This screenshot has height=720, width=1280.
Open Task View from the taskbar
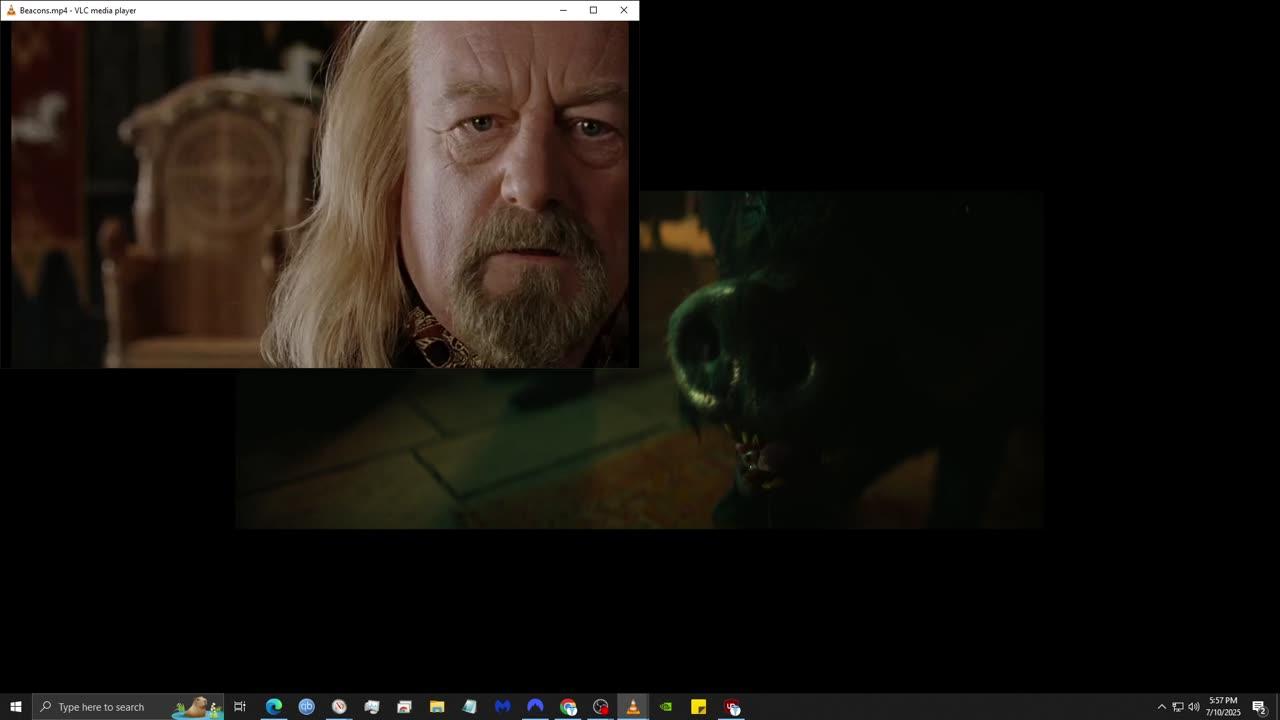tap(240, 707)
